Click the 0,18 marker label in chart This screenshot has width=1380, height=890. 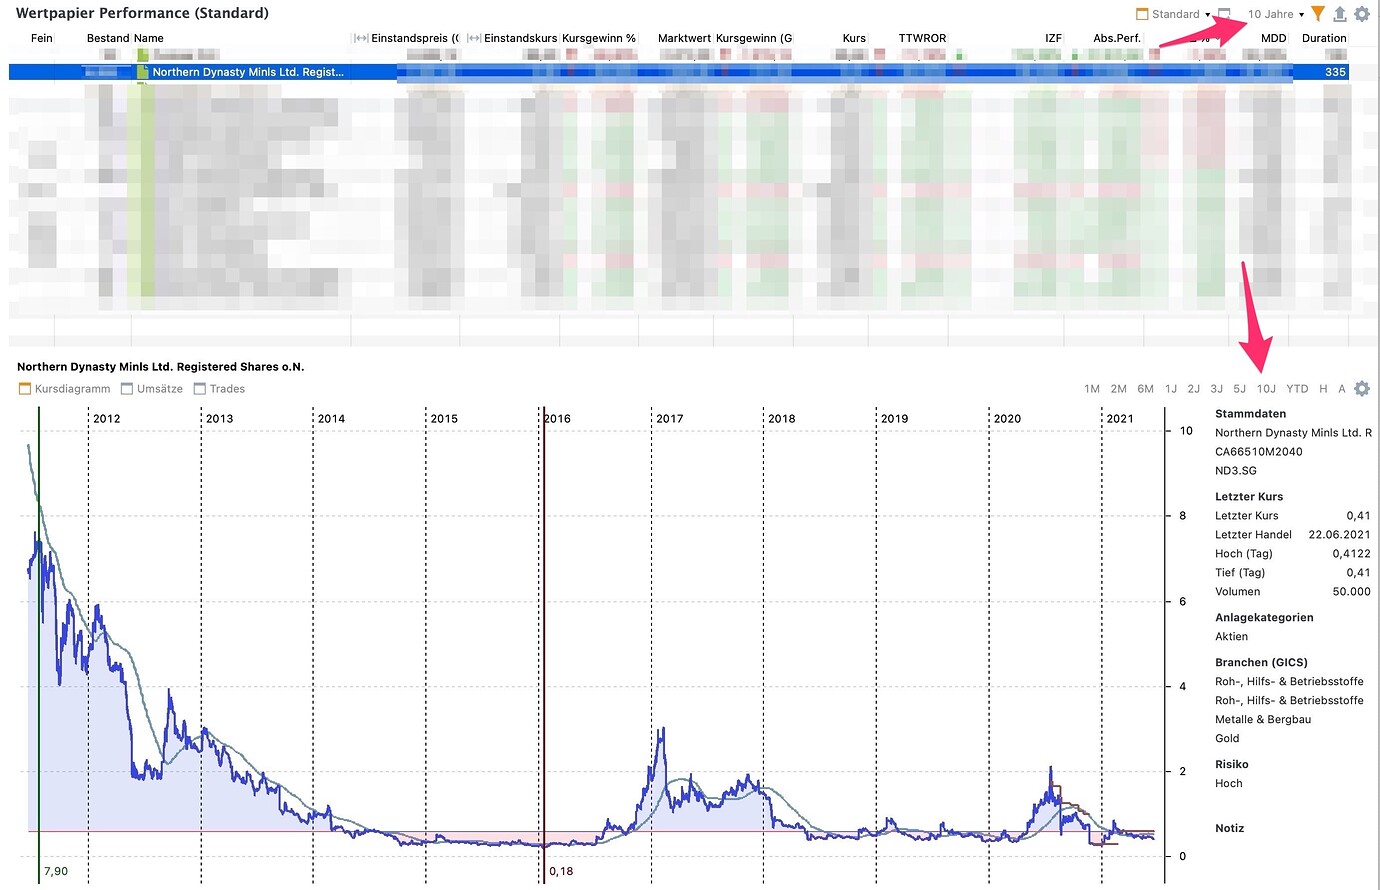pos(561,871)
